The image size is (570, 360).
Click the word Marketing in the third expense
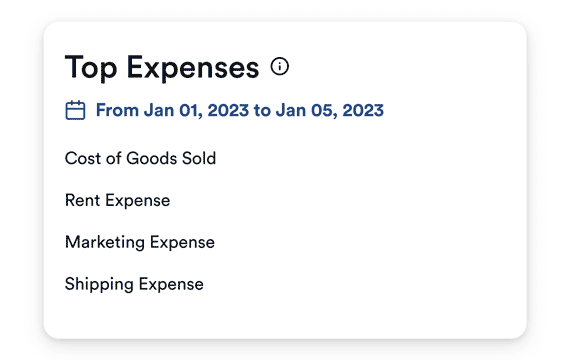(x=105, y=243)
